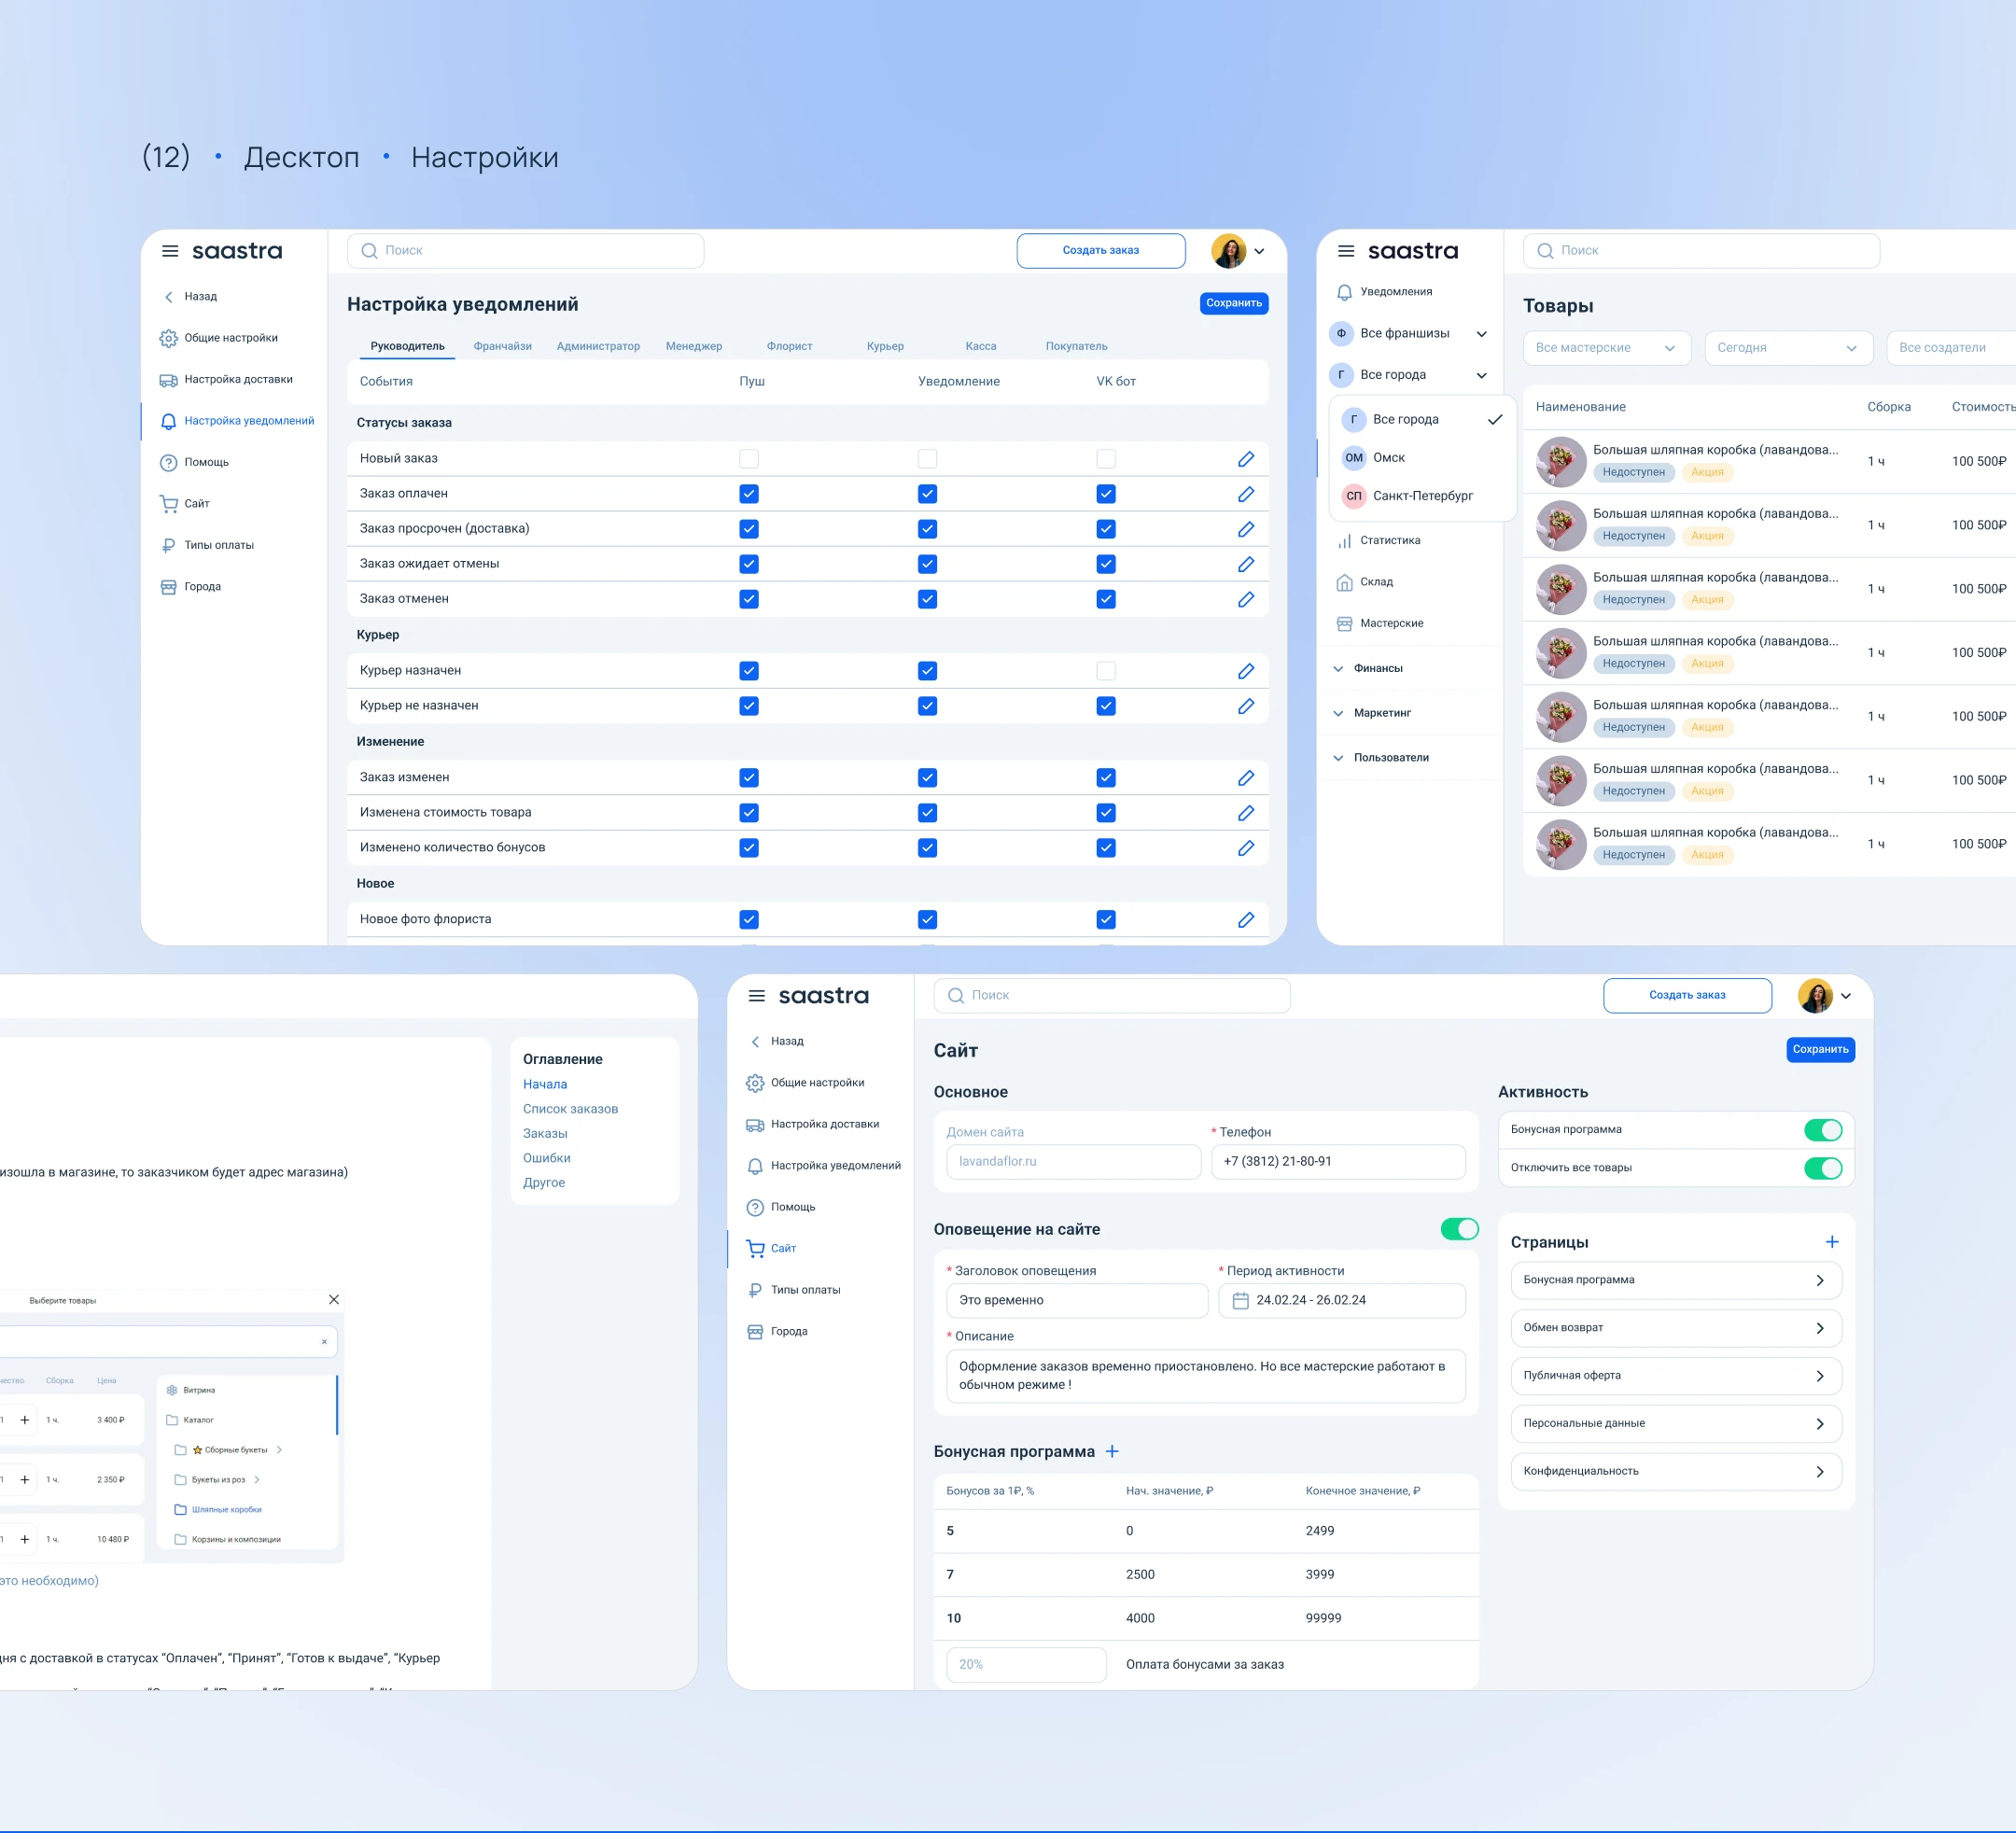Click the edit pencil for Новый заказ row
This screenshot has height=1833, width=2016.
[1245, 459]
